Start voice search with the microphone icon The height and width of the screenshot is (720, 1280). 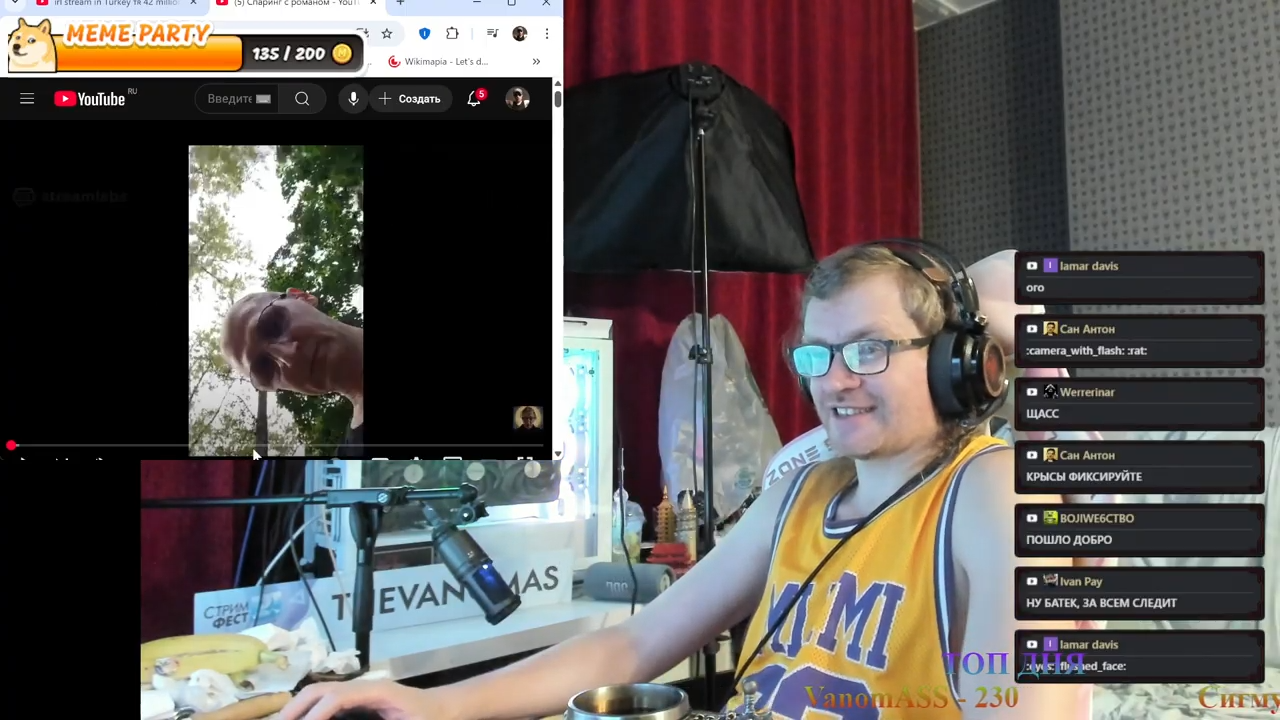pos(353,99)
